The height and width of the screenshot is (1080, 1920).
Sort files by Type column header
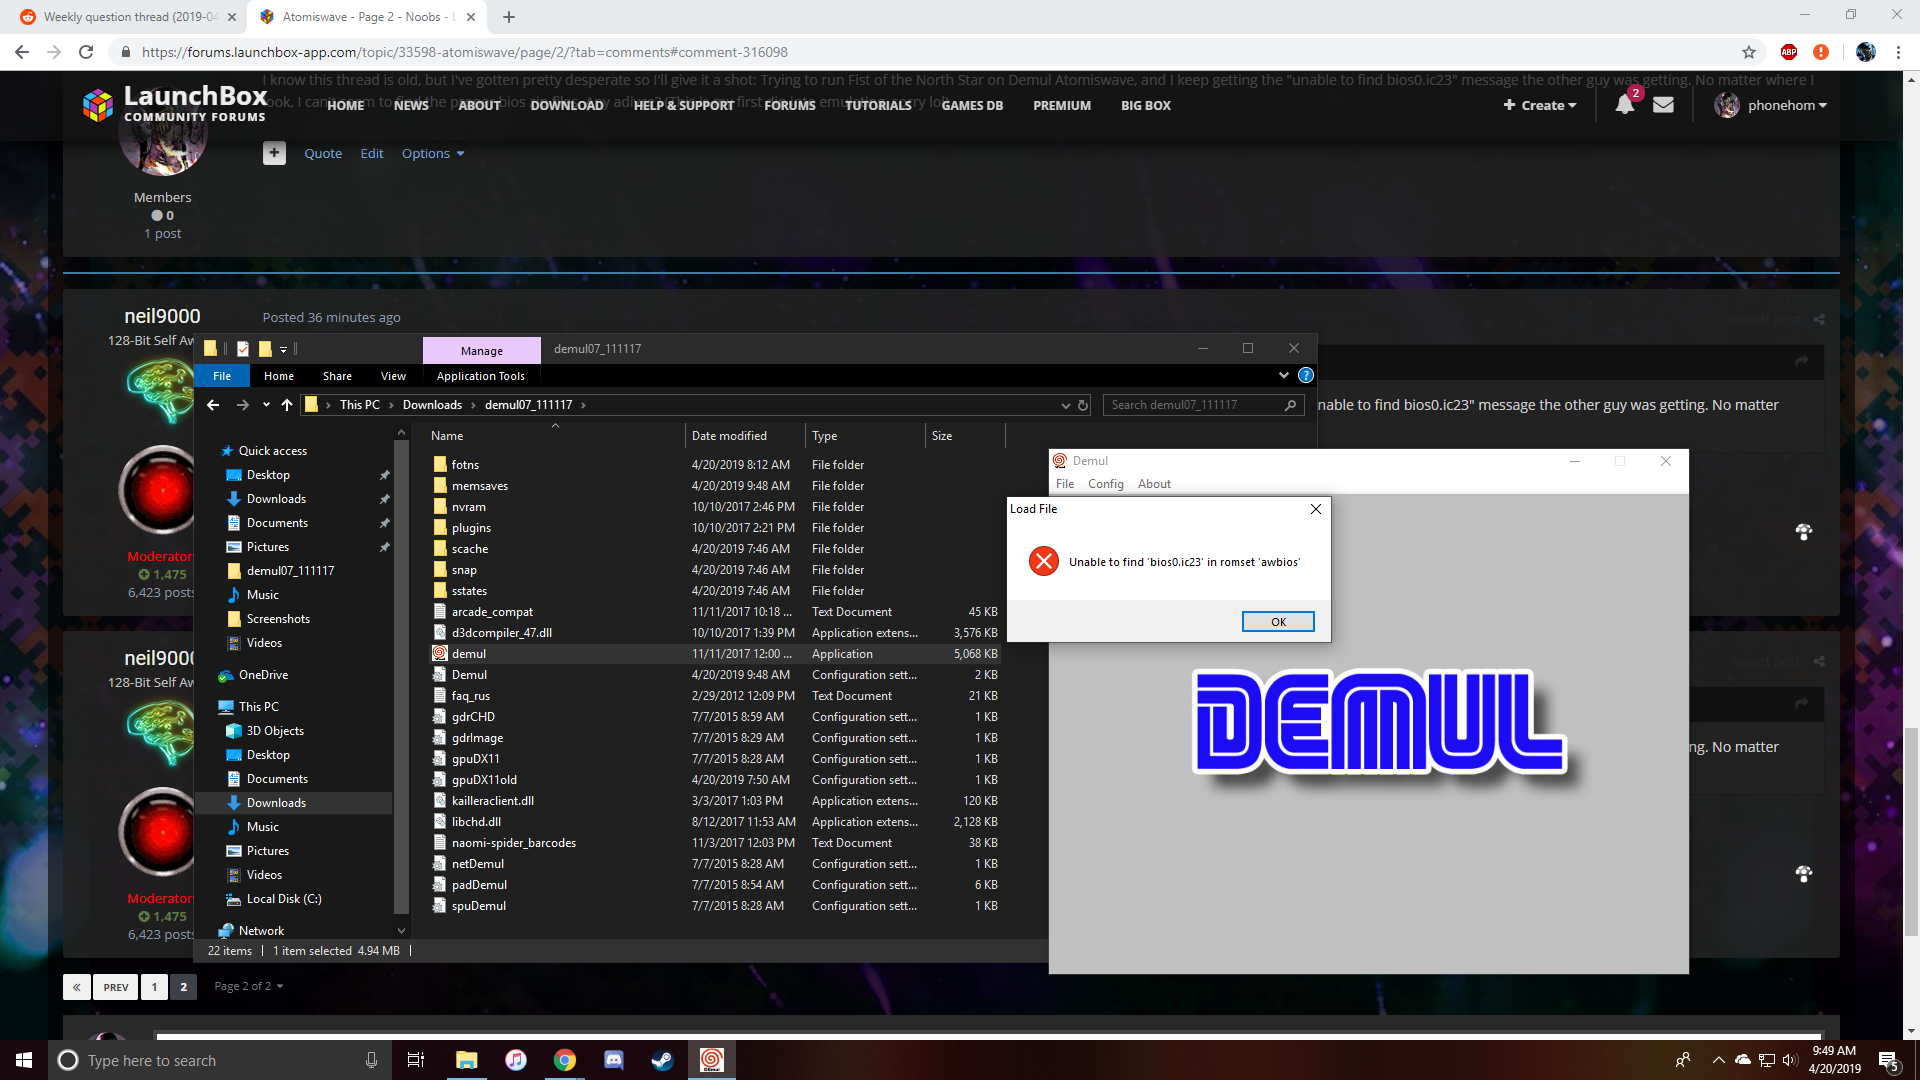(865, 436)
